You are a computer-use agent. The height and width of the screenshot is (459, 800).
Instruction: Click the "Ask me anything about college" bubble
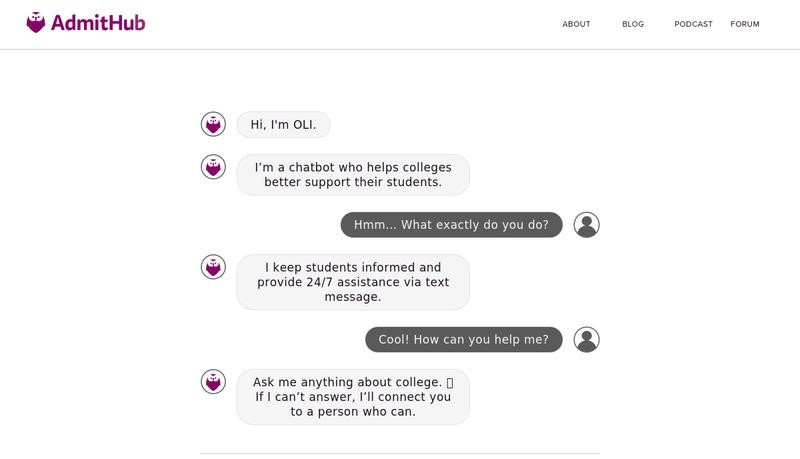[x=352, y=397]
